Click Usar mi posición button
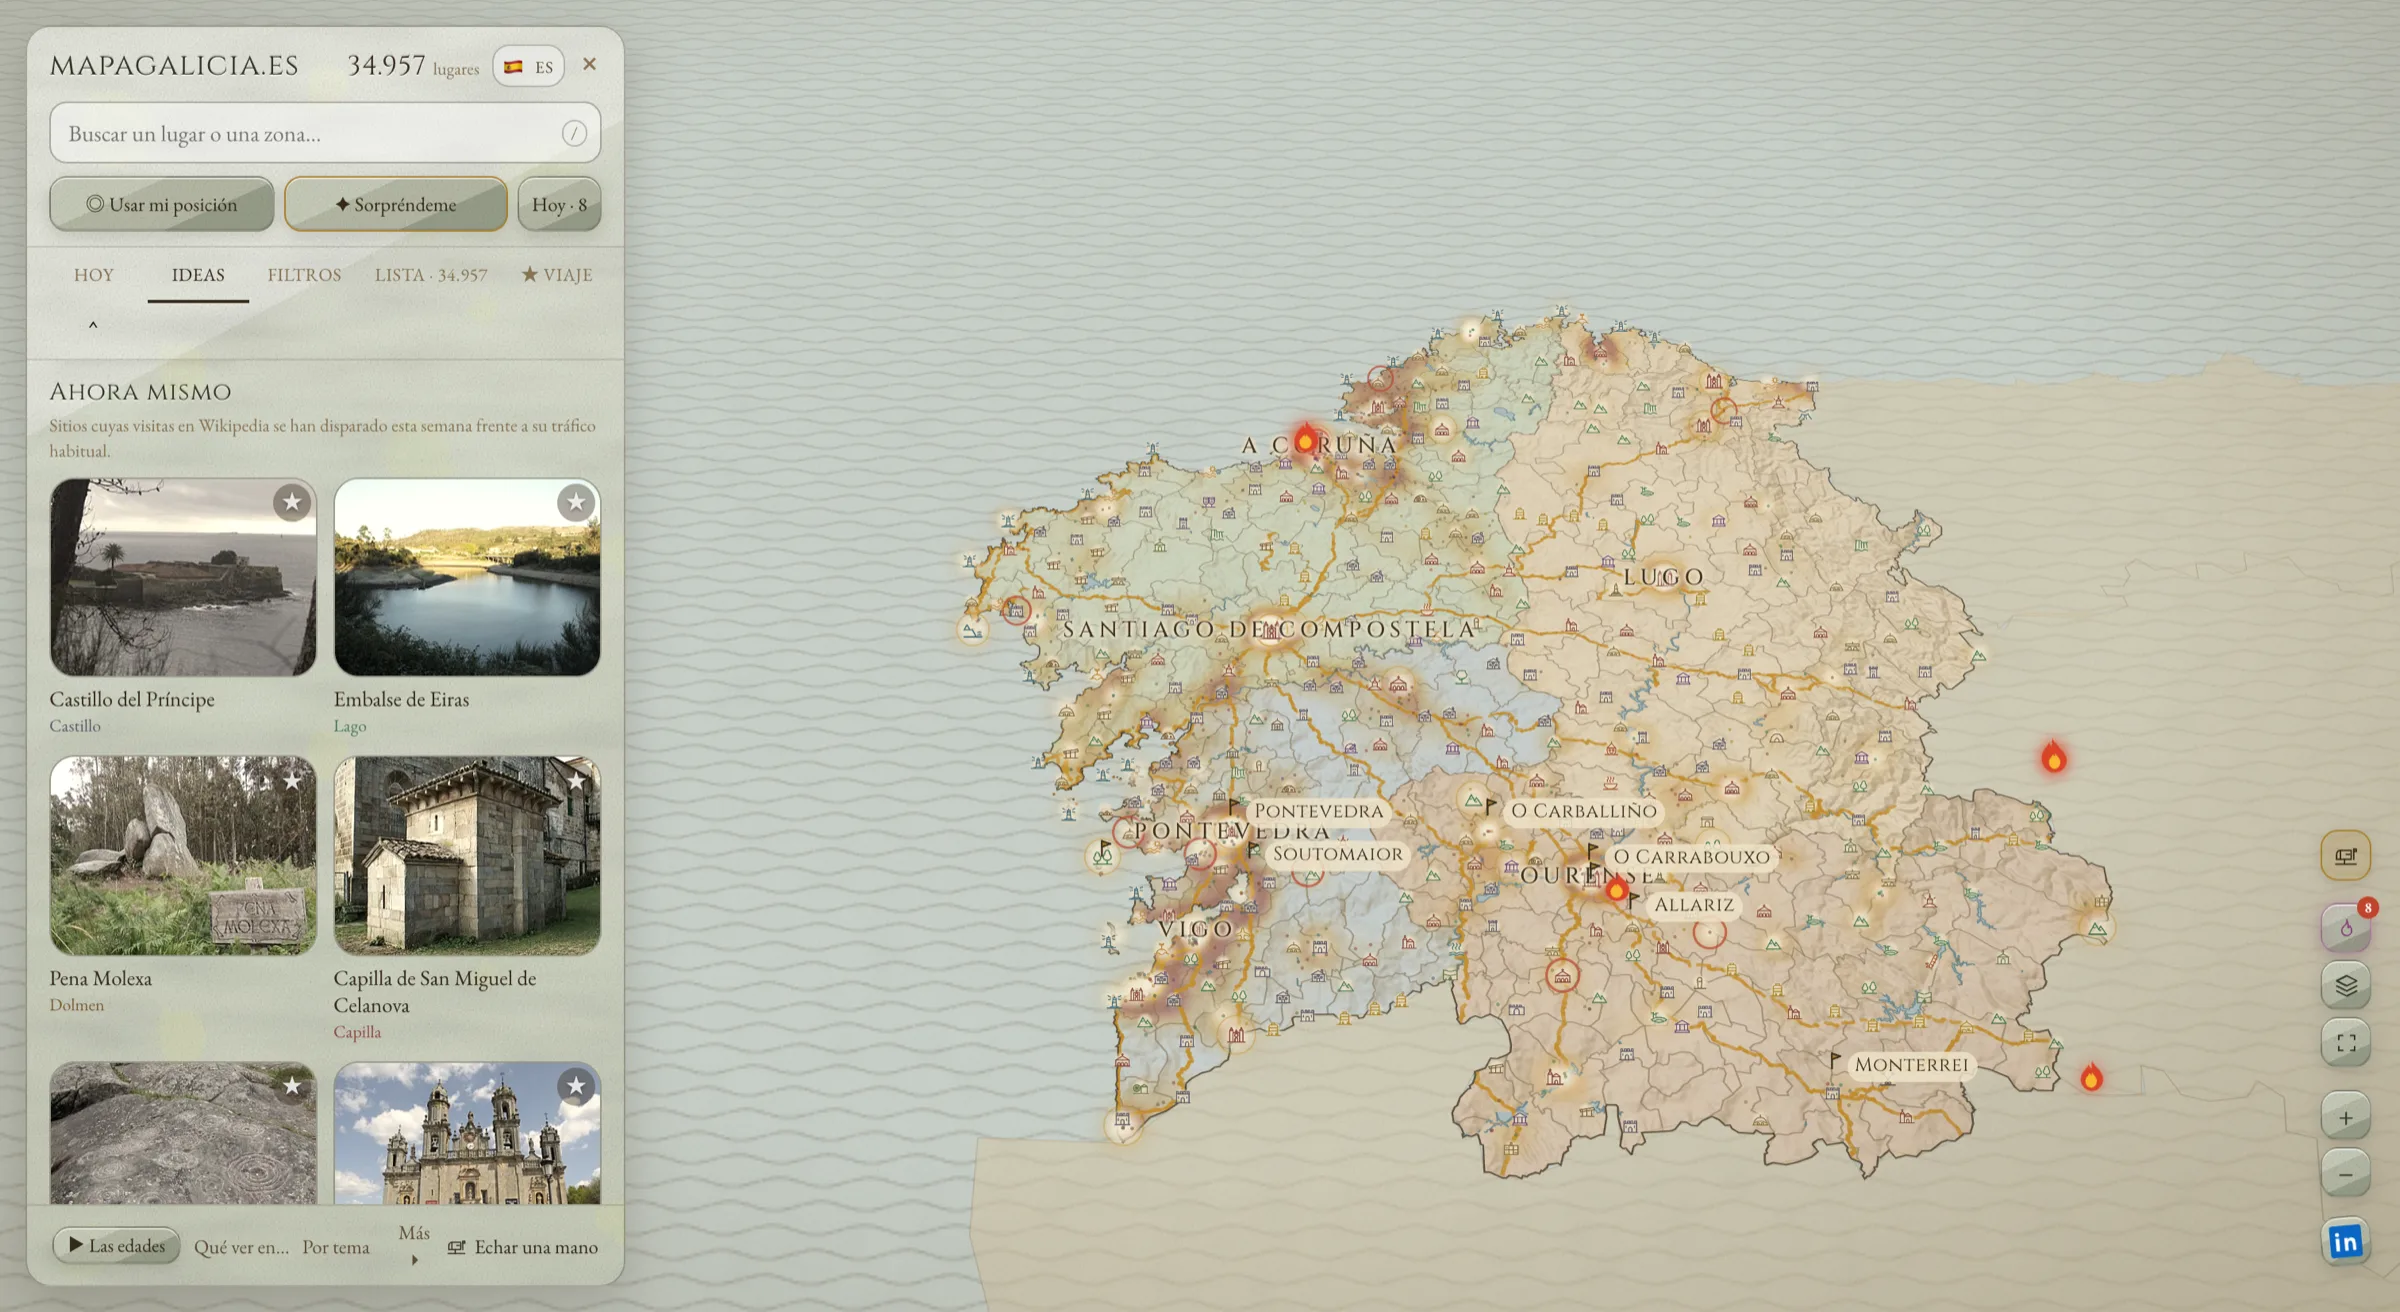Screen dimensions: 2400x1312 [x=162, y=204]
